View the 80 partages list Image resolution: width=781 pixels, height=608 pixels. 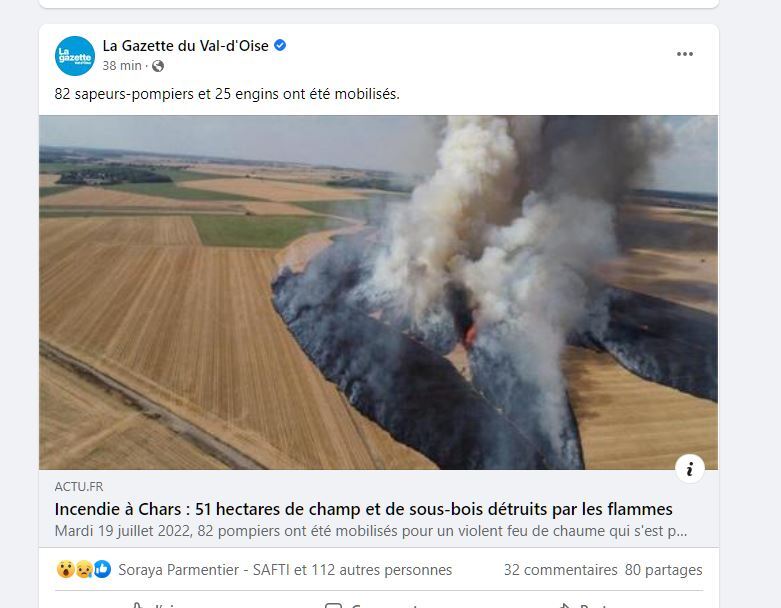pos(663,570)
